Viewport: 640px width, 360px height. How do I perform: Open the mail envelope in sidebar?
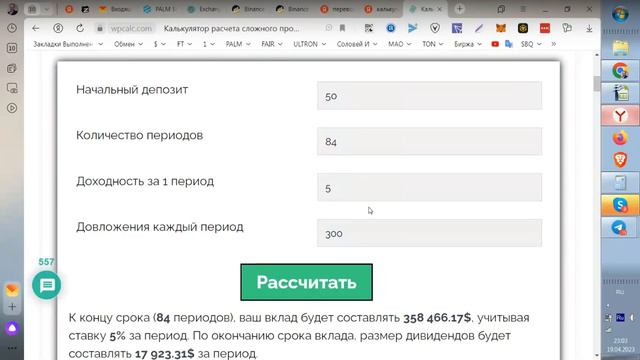(12, 290)
